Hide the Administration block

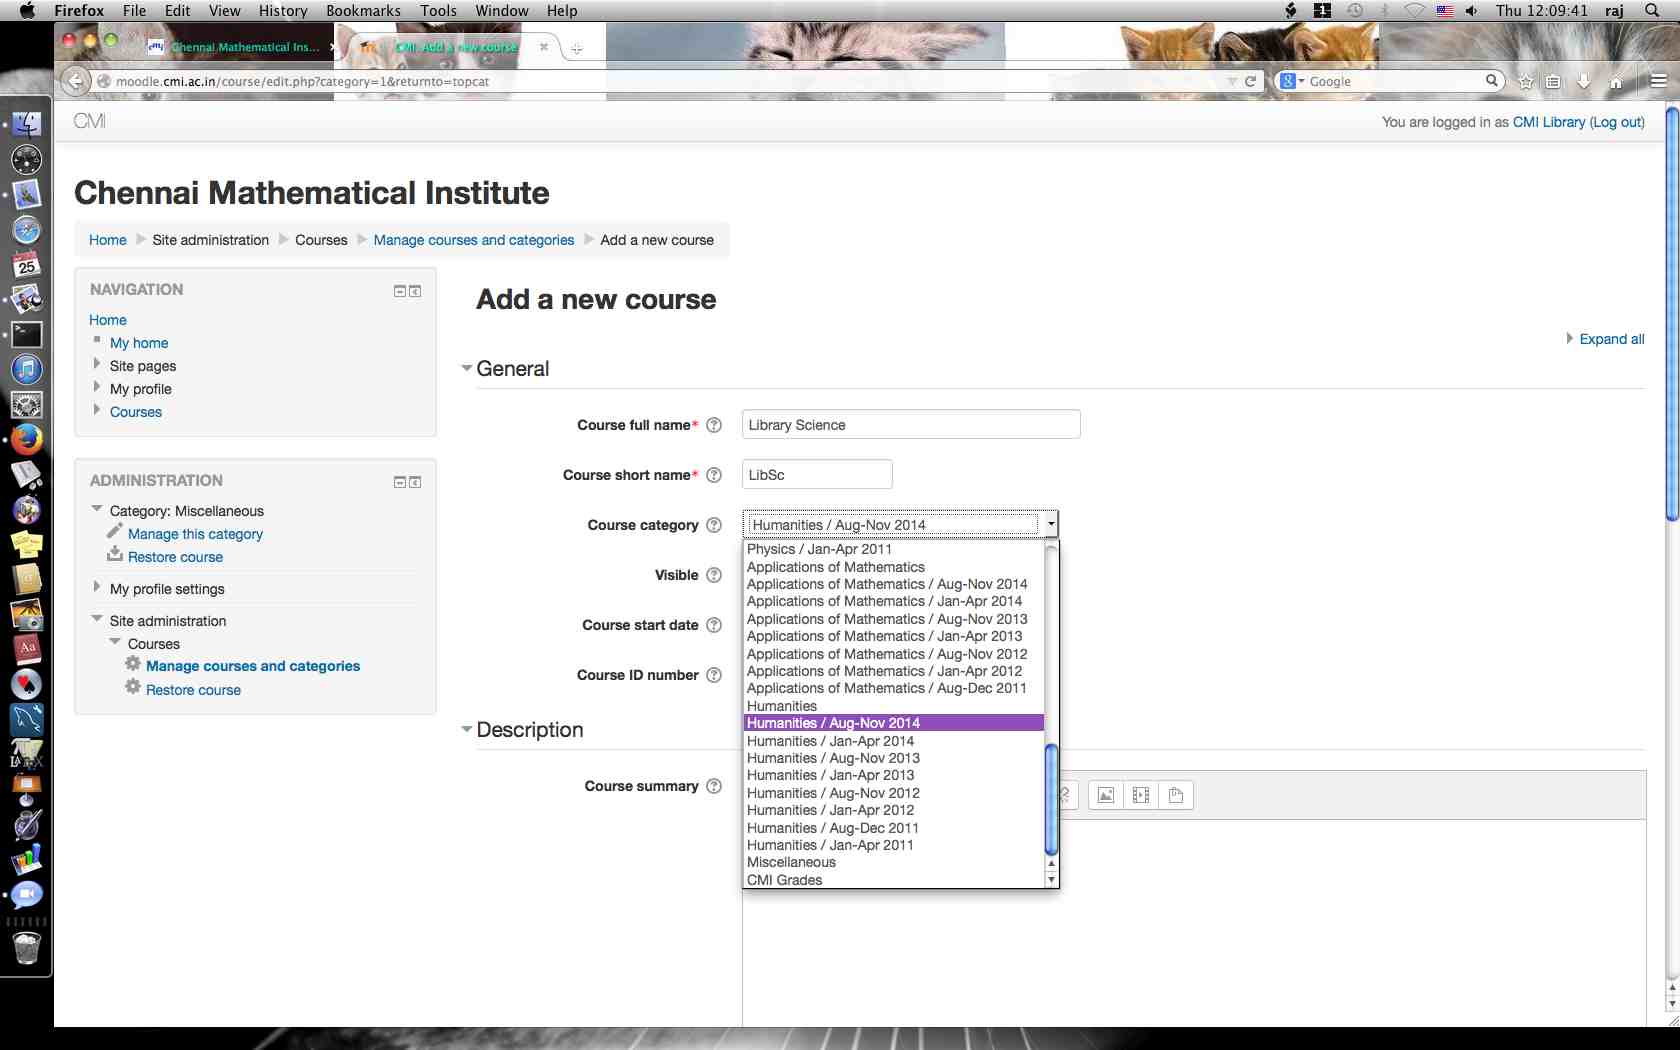click(400, 482)
